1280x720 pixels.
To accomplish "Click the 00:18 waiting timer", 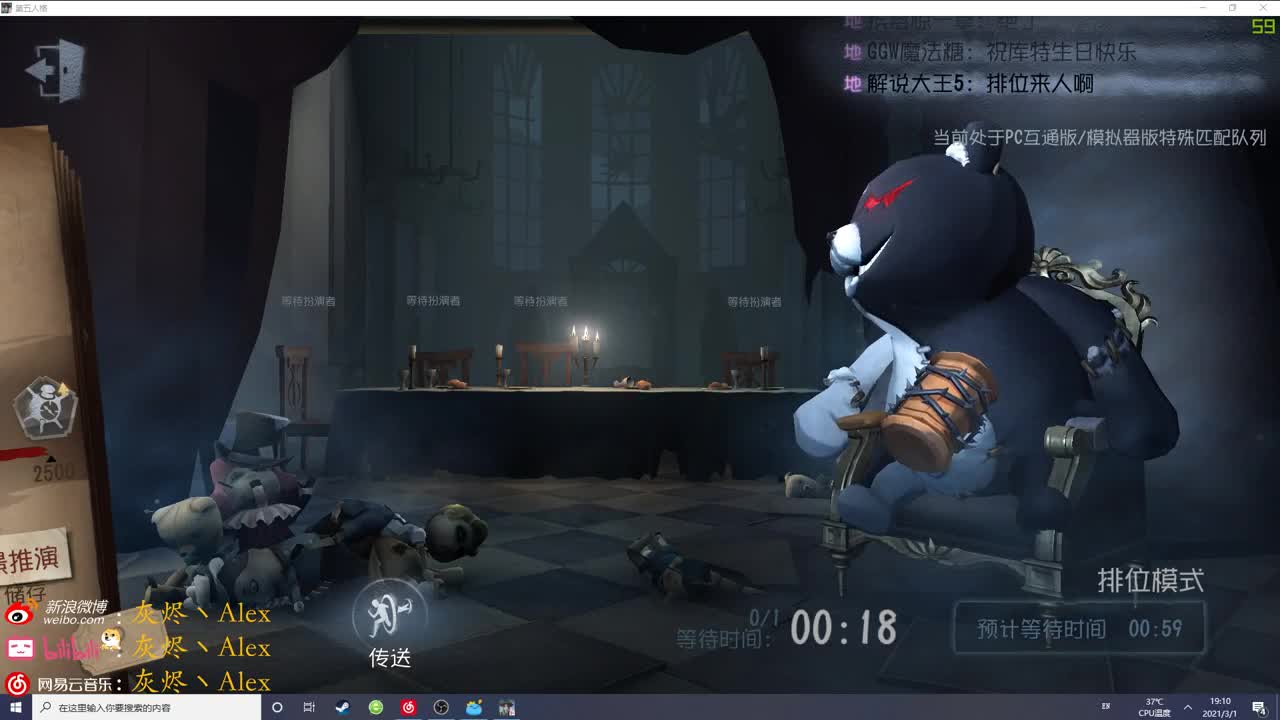I will 844,628.
